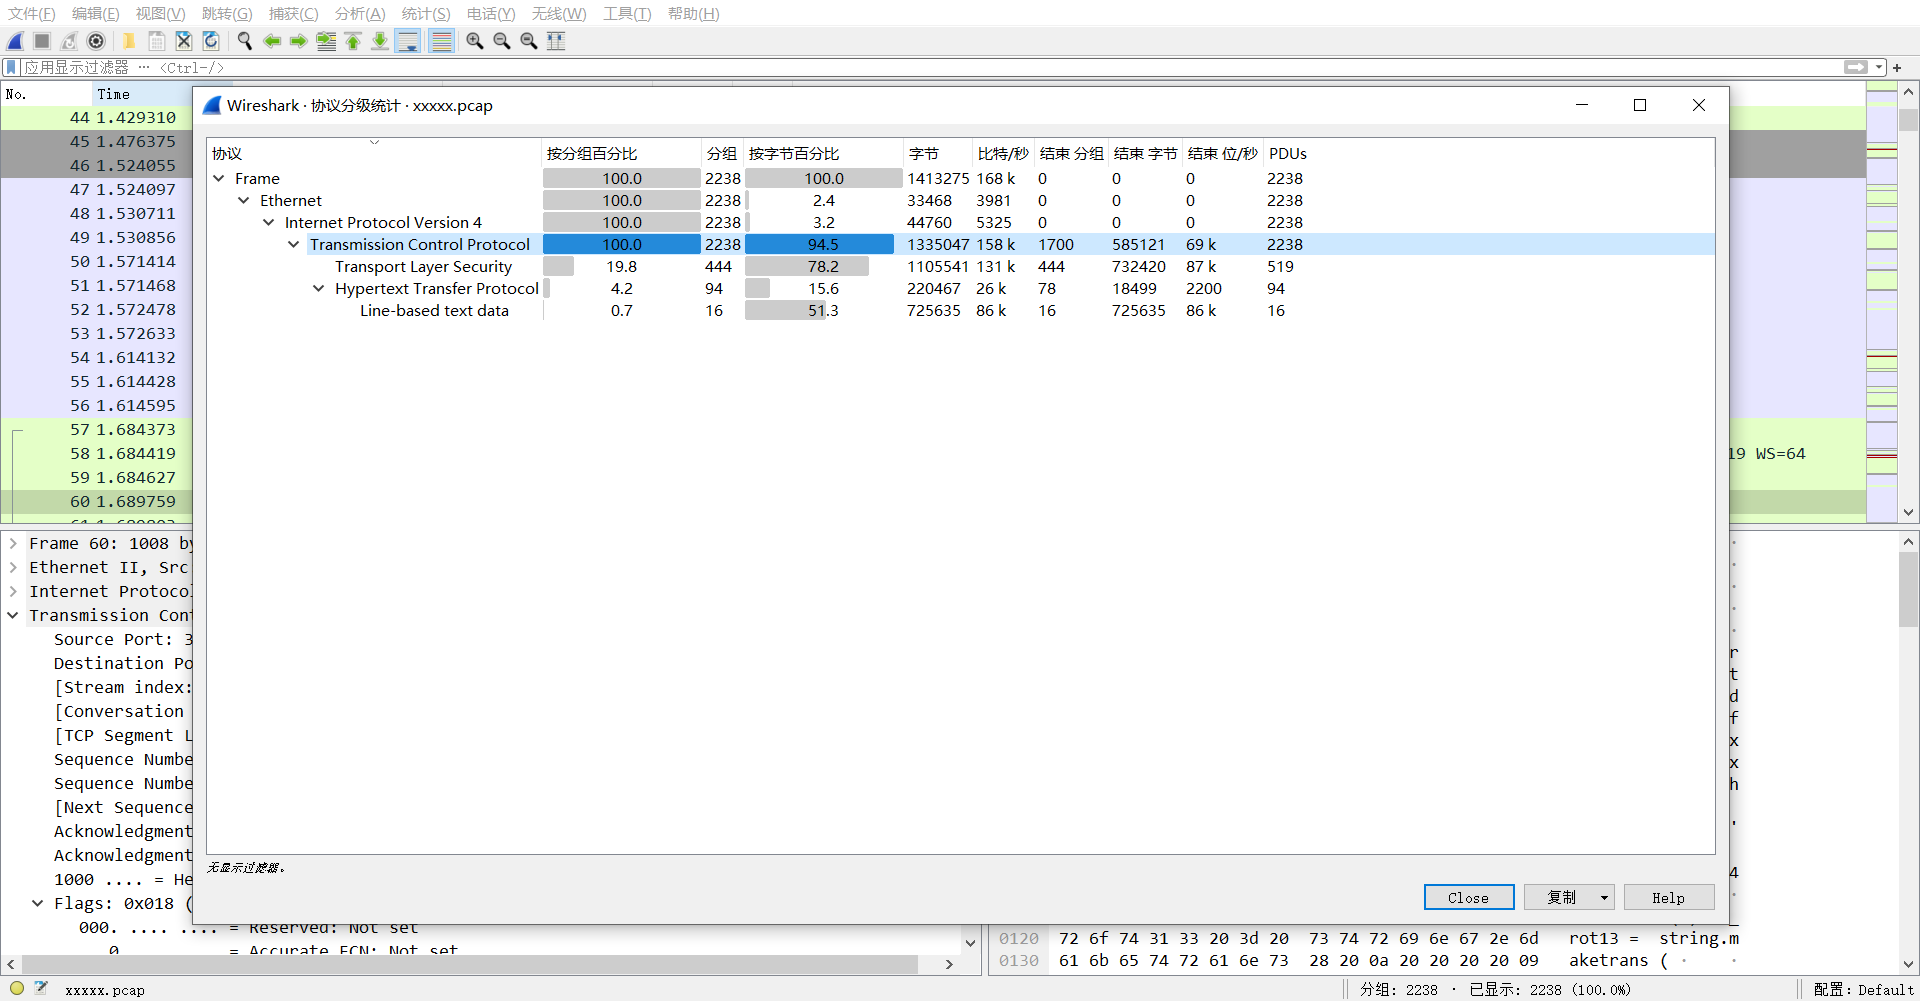Jump to the first packet
The image size is (1920, 1001).
[x=353, y=41]
